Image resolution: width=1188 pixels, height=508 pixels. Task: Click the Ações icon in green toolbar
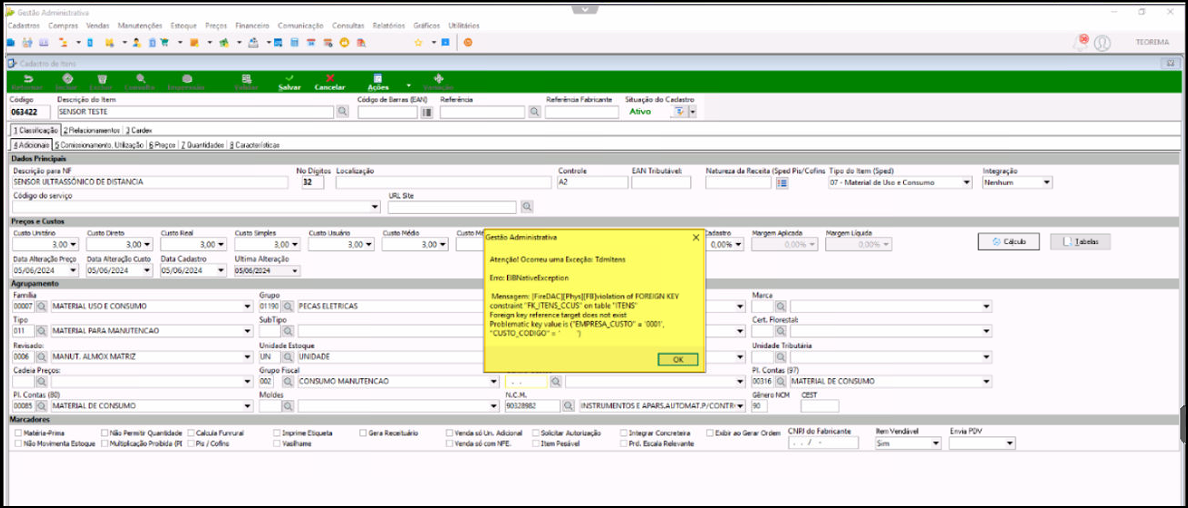pyautogui.click(x=377, y=78)
